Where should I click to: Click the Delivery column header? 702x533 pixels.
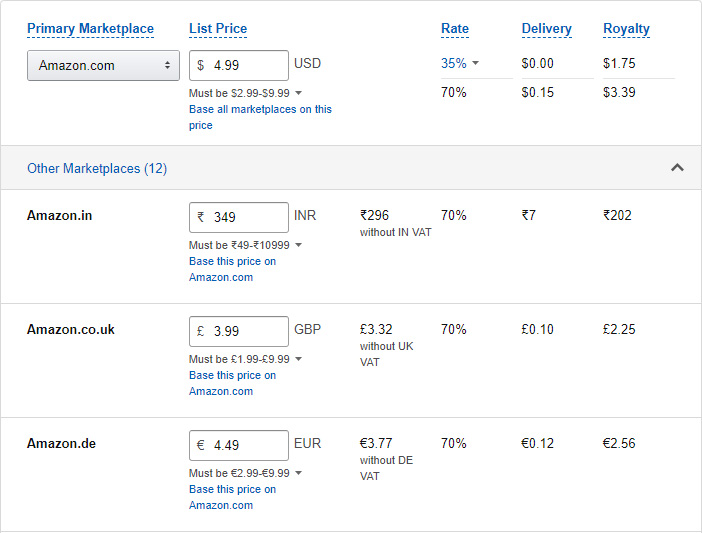tap(546, 29)
